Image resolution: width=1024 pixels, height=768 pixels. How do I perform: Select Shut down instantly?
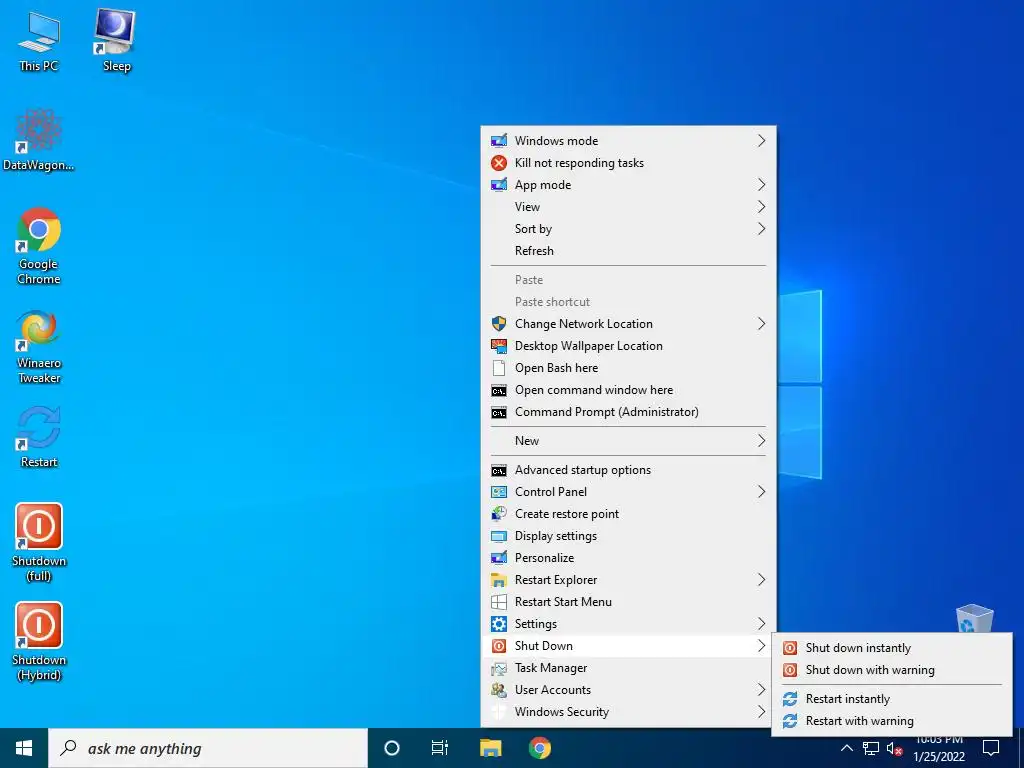[892, 648]
